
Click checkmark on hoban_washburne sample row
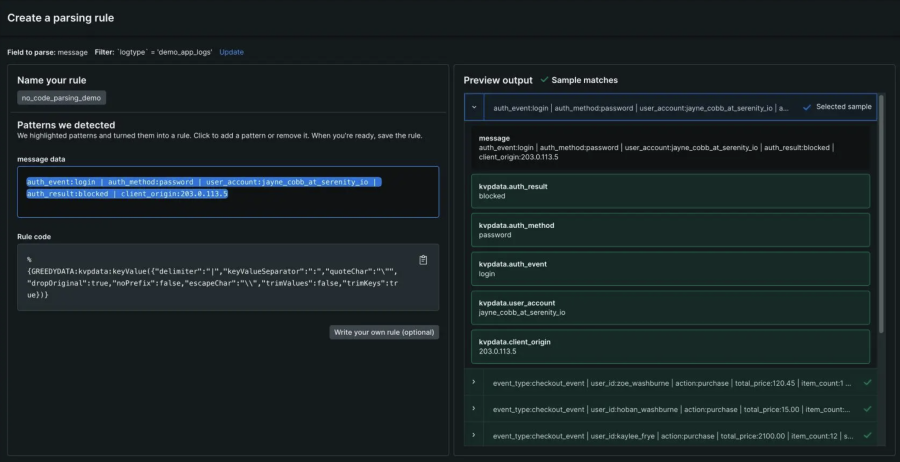click(867, 409)
